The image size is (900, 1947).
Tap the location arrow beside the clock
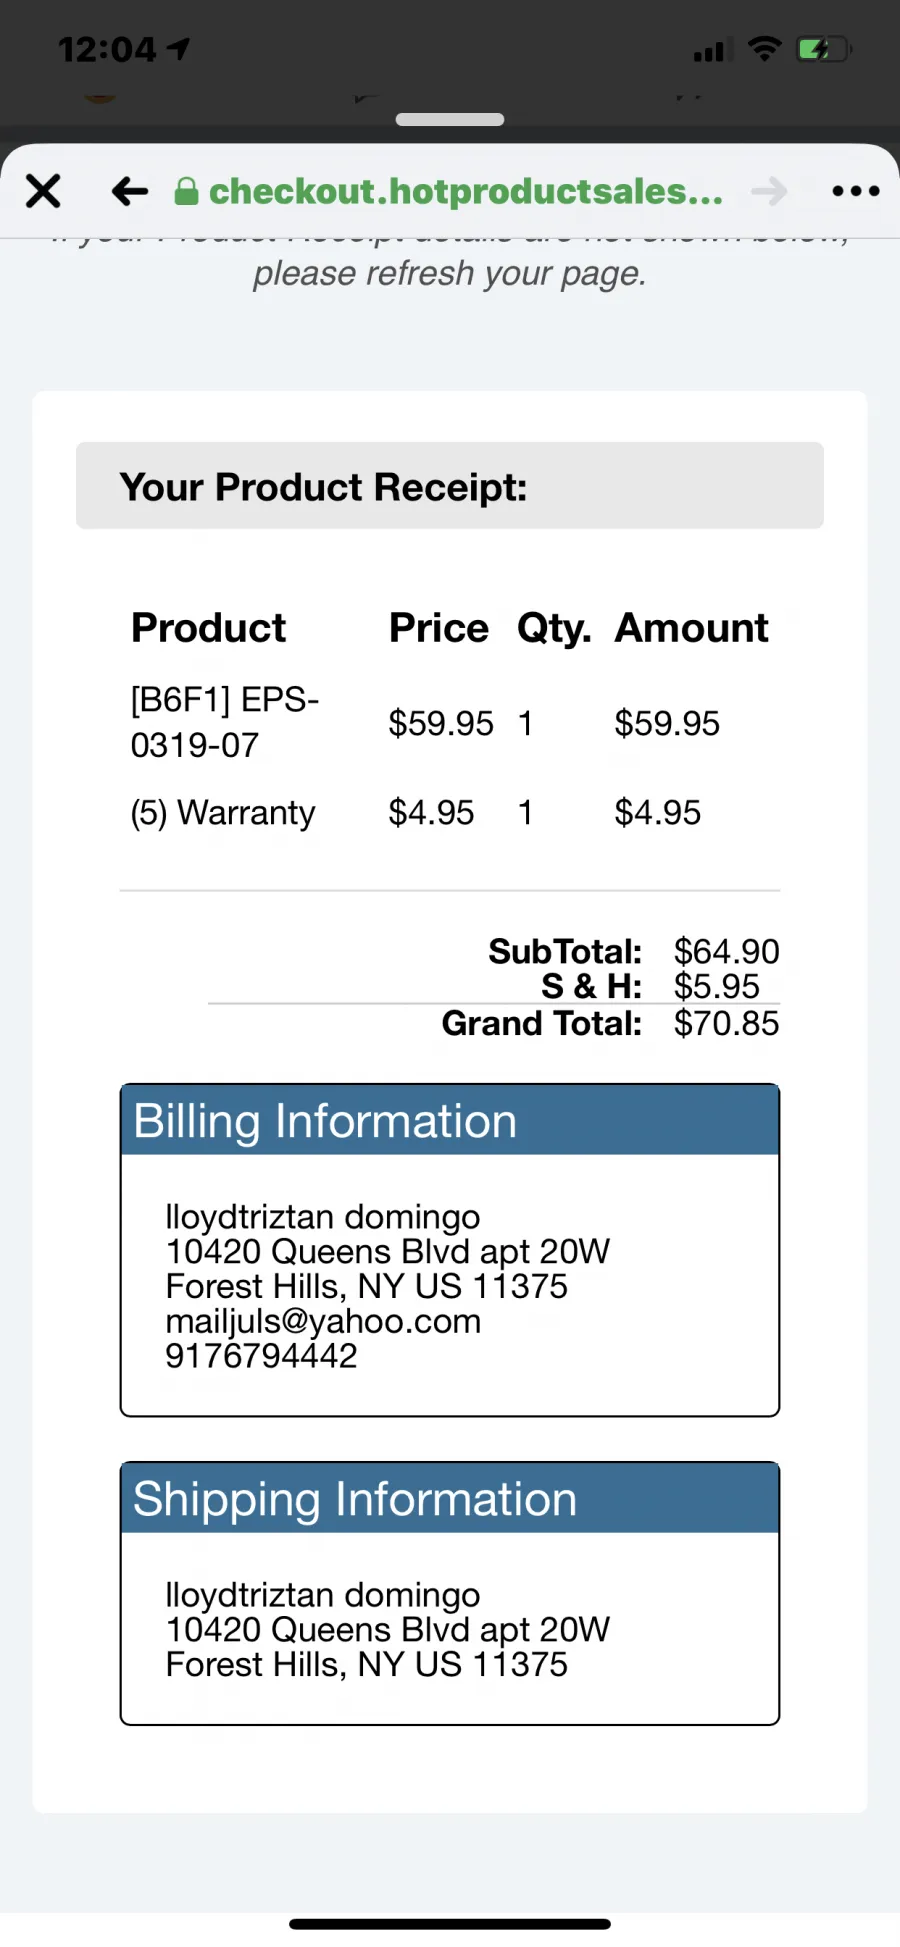tap(179, 49)
